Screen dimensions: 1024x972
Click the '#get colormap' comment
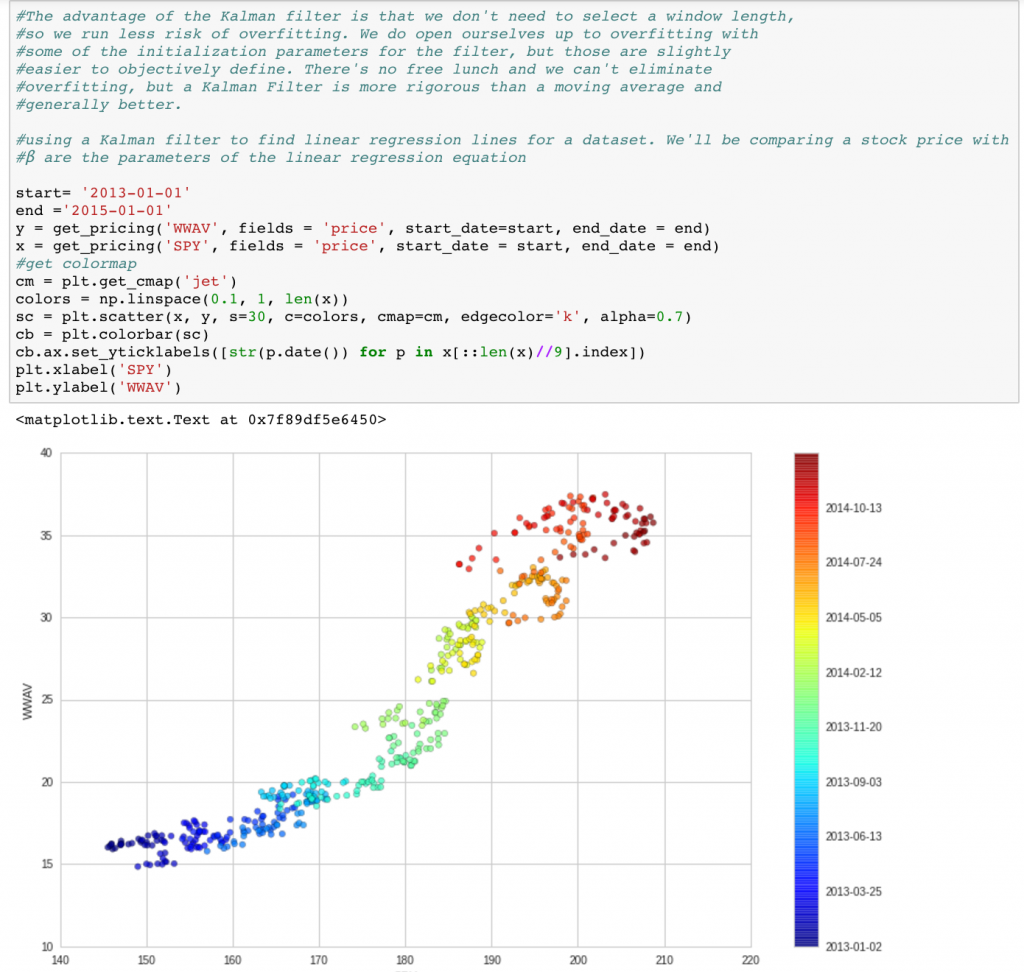pos(76,263)
